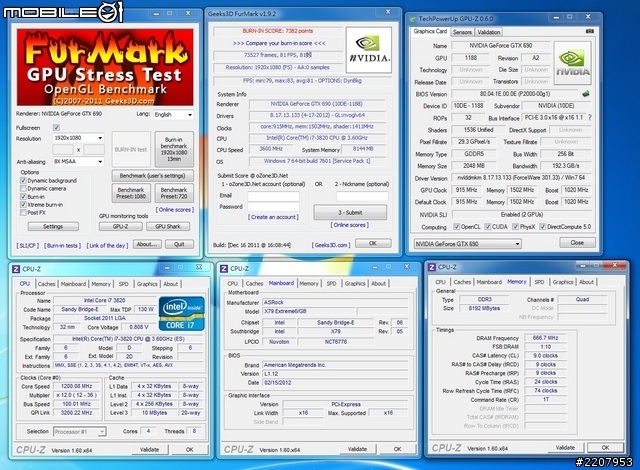Image resolution: width=640 pixels, height=470 pixels.
Task: Click the CPU-Z icon of the Memory window
Action: pos(432,267)
